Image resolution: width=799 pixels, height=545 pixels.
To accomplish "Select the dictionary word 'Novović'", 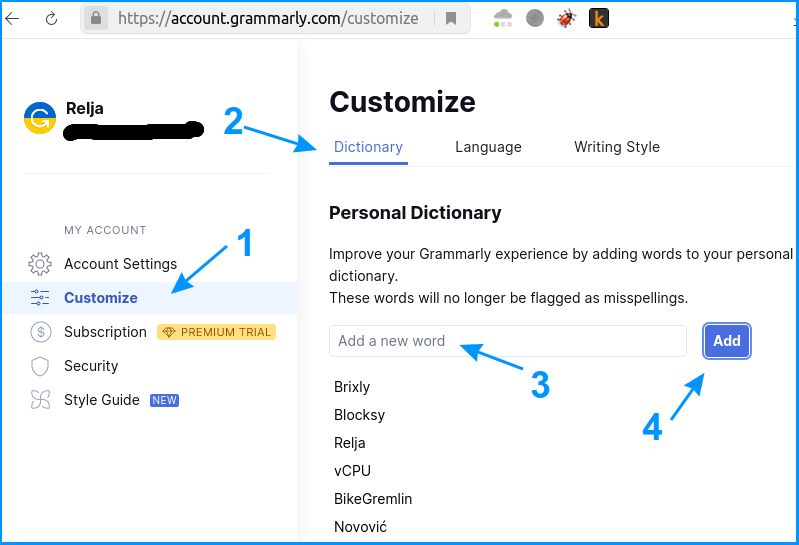I will click(360, 527).
